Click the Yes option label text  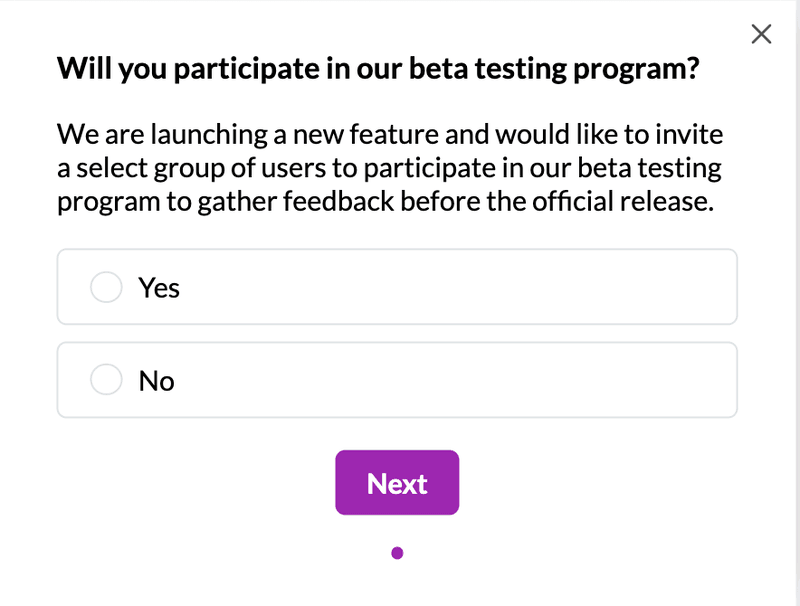(158, 287)
